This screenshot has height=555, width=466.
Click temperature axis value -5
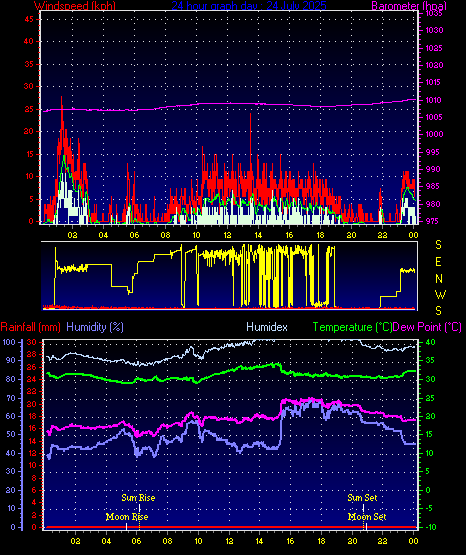[x=429, y=508]
